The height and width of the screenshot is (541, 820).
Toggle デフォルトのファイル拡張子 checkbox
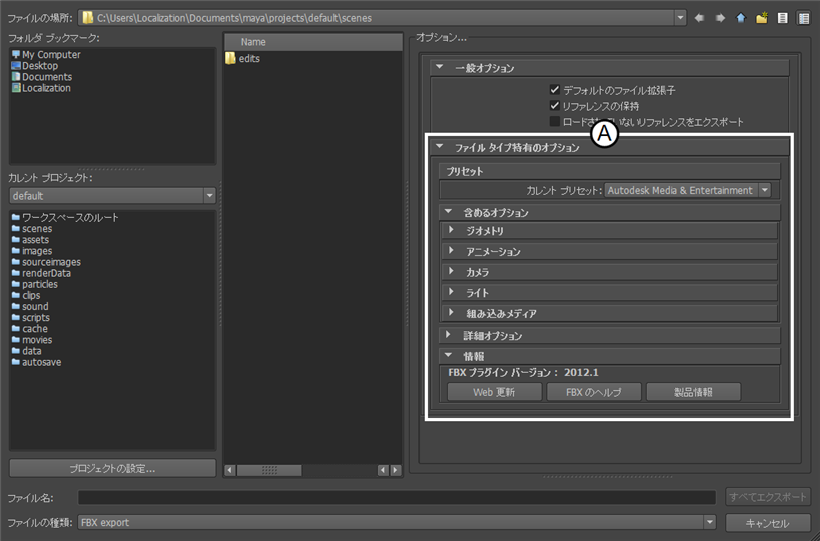pos(555,90)
